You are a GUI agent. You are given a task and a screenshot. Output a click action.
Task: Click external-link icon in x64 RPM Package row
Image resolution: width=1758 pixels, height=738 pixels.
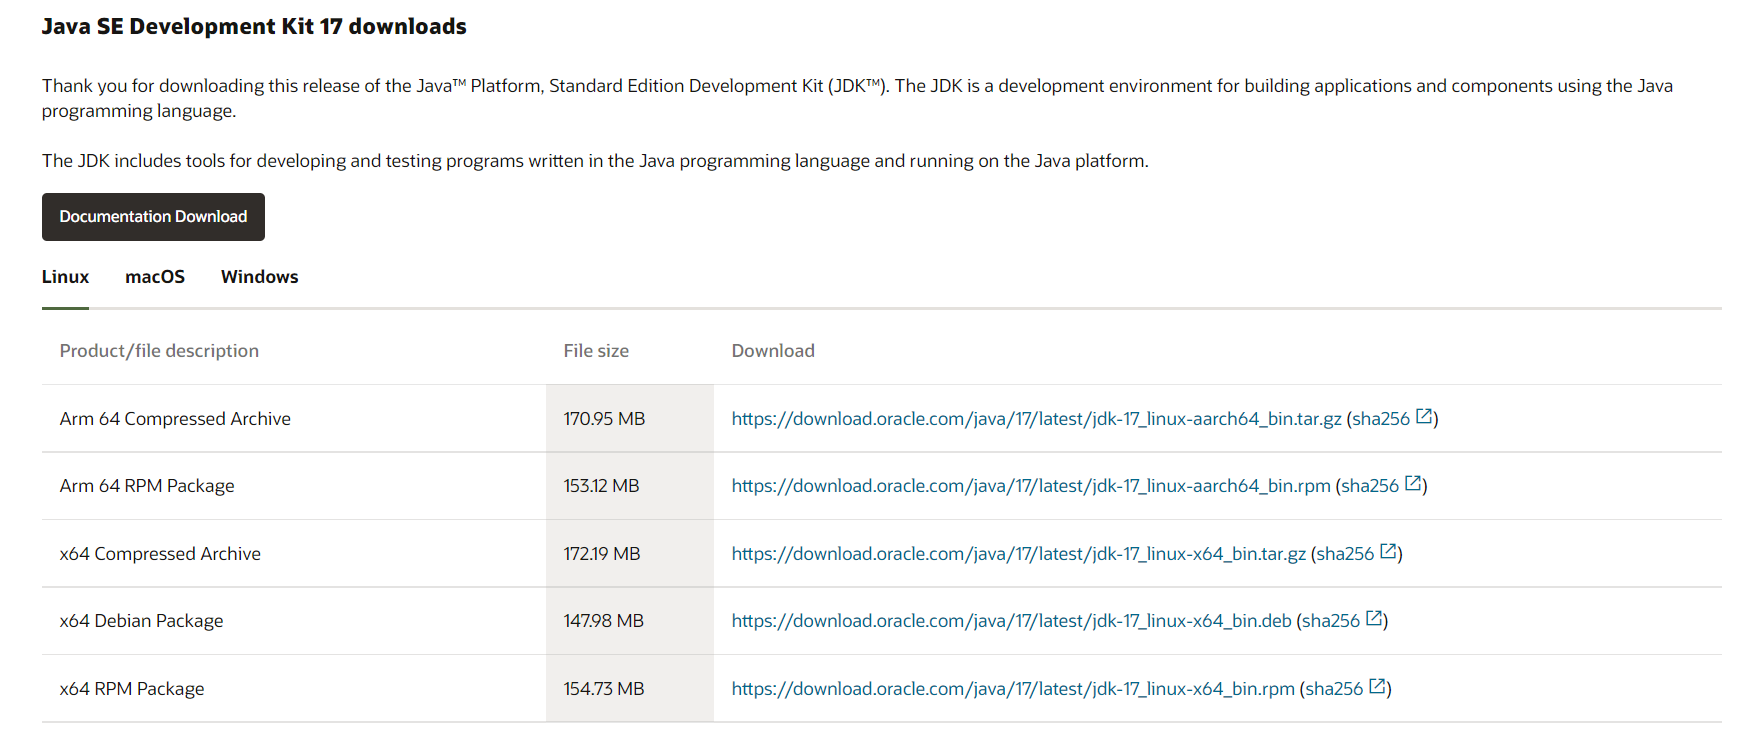(1377, 687)
